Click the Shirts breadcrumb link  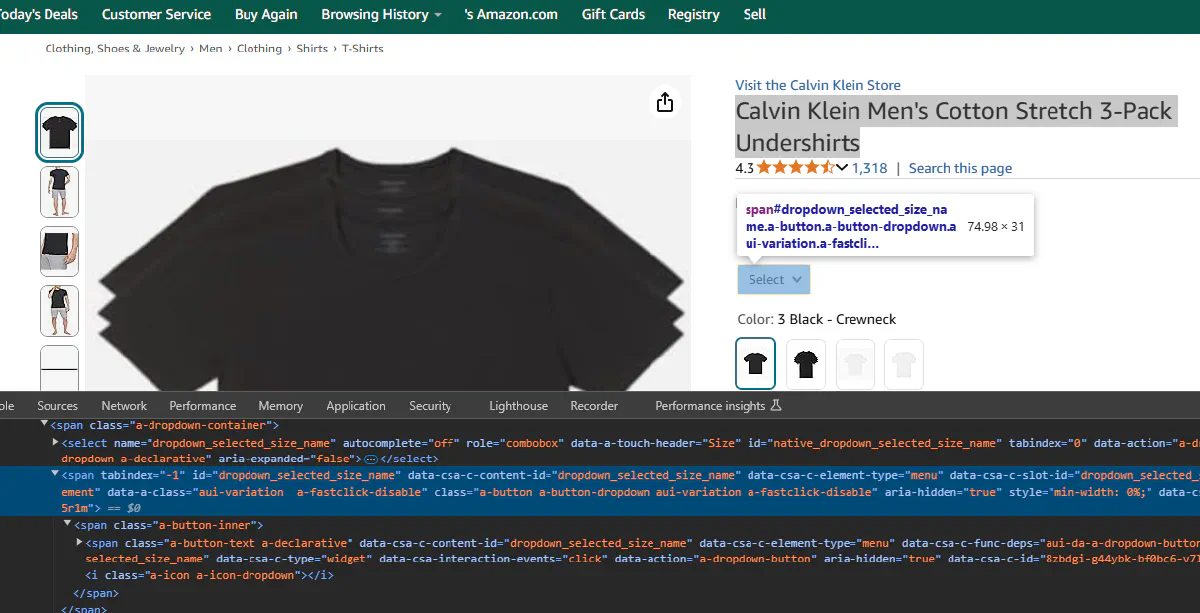312,48
